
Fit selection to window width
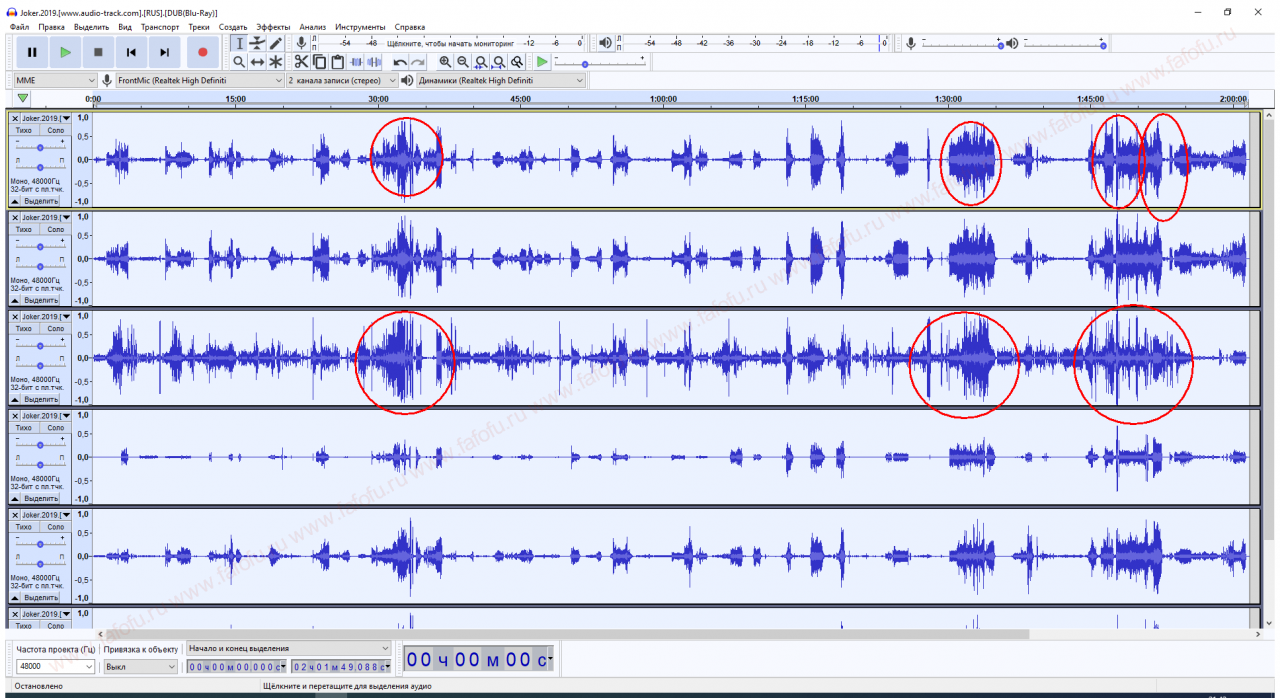[x=481, y=62]
